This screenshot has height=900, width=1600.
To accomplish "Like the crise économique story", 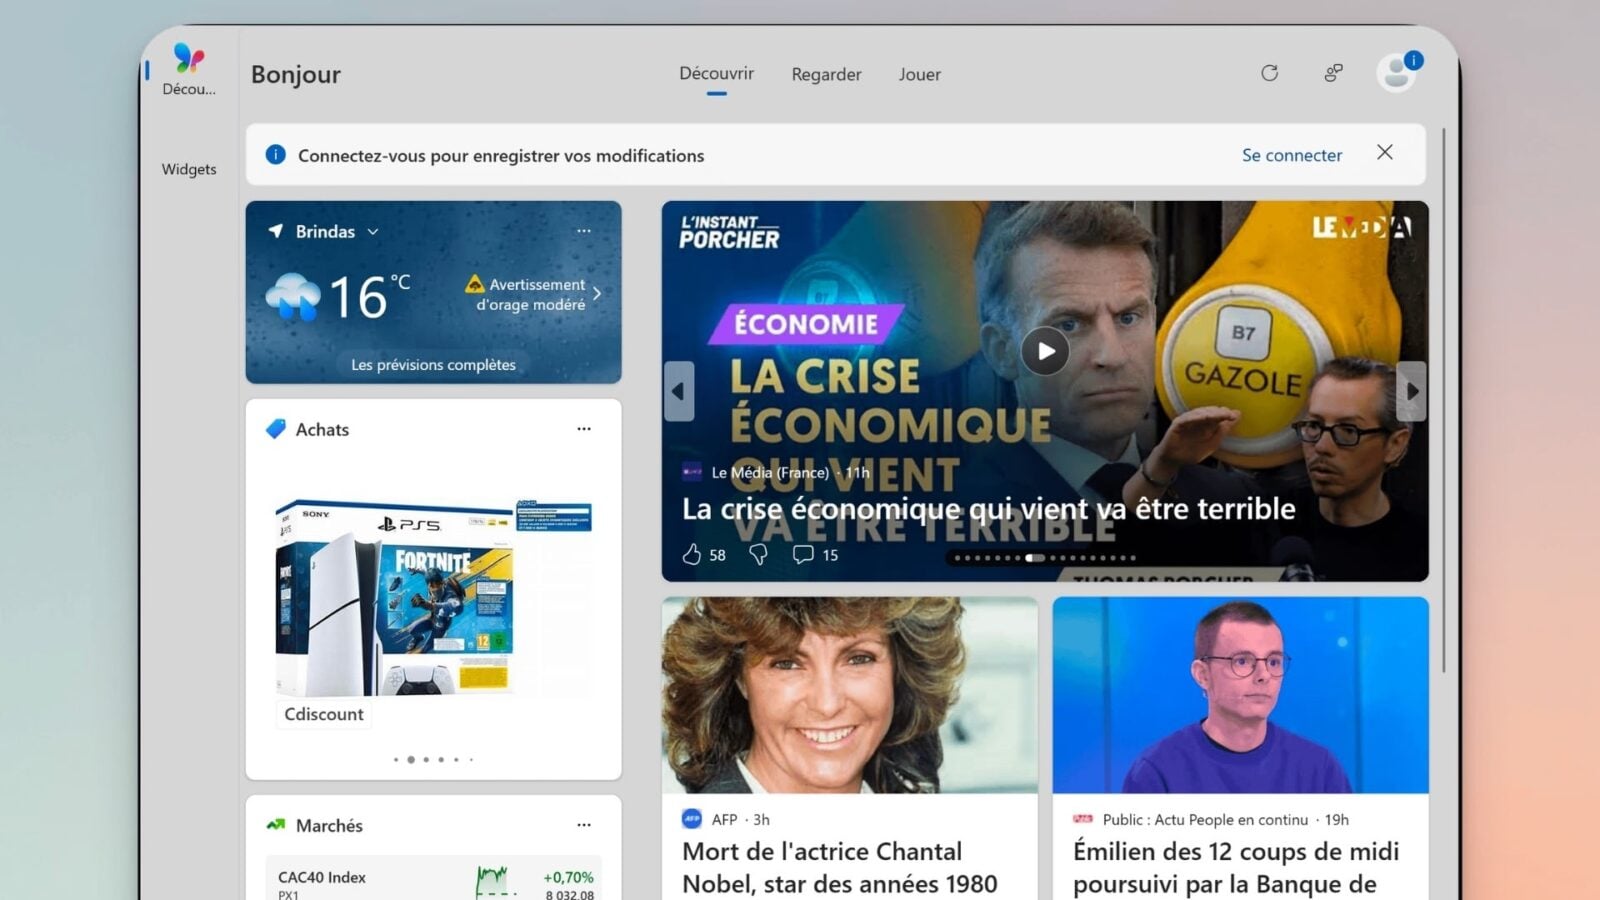I will 692,554.
